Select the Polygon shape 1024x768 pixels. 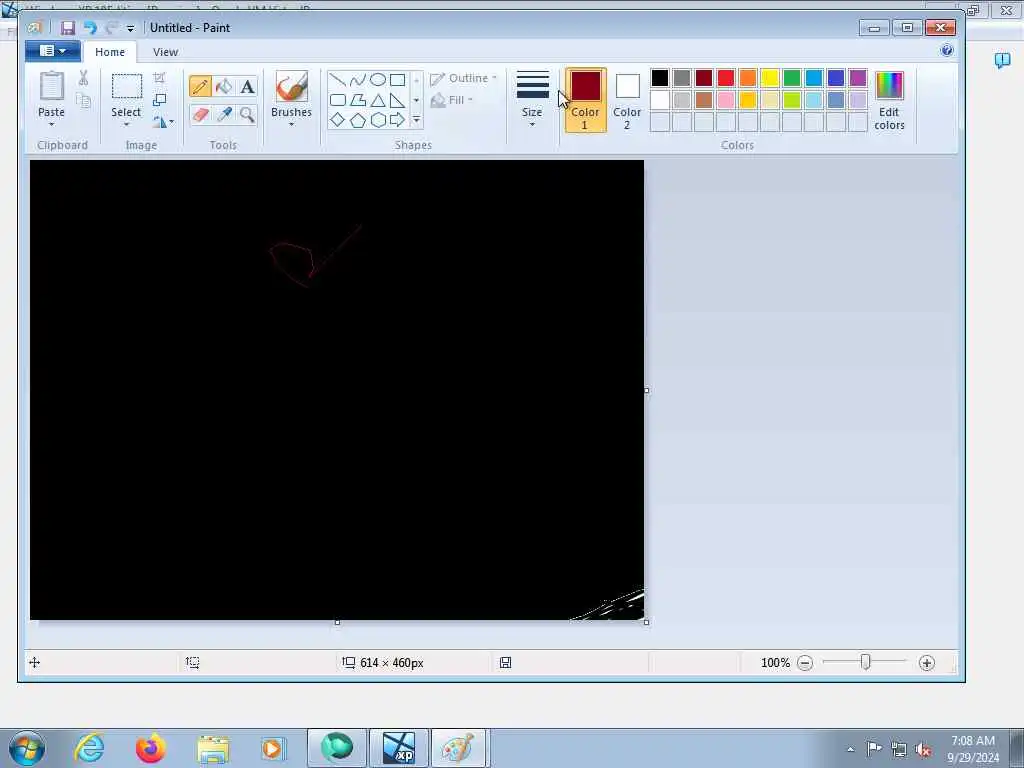(358, 100)
